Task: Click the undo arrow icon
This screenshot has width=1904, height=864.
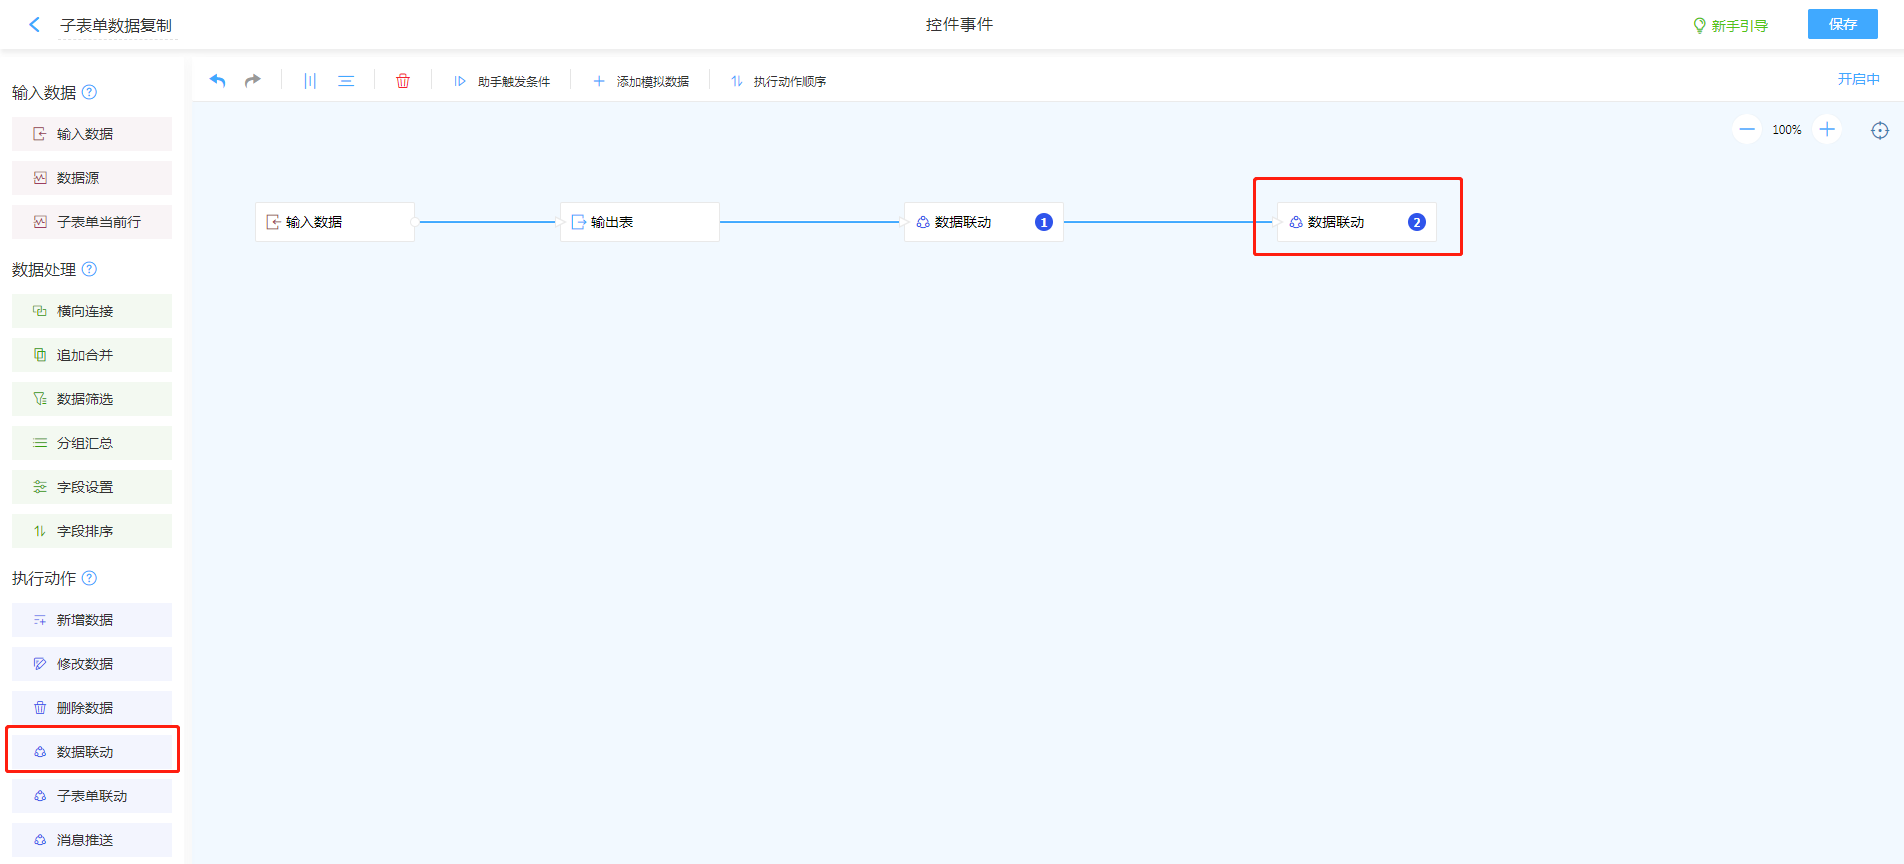Action: click(217, 81)
